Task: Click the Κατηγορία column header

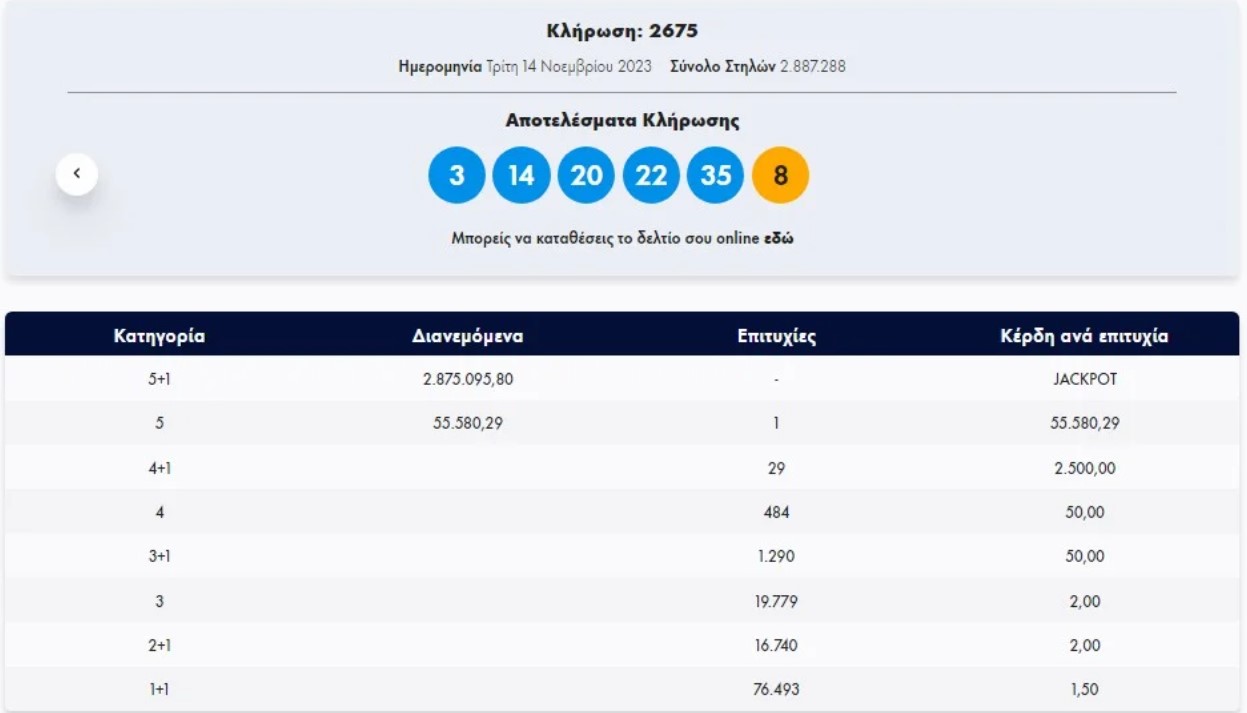Action: (159, 336)
